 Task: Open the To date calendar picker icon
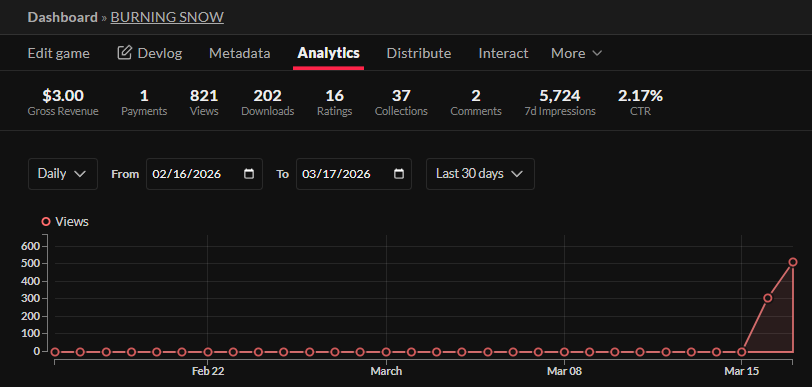(x=399, y=174)
